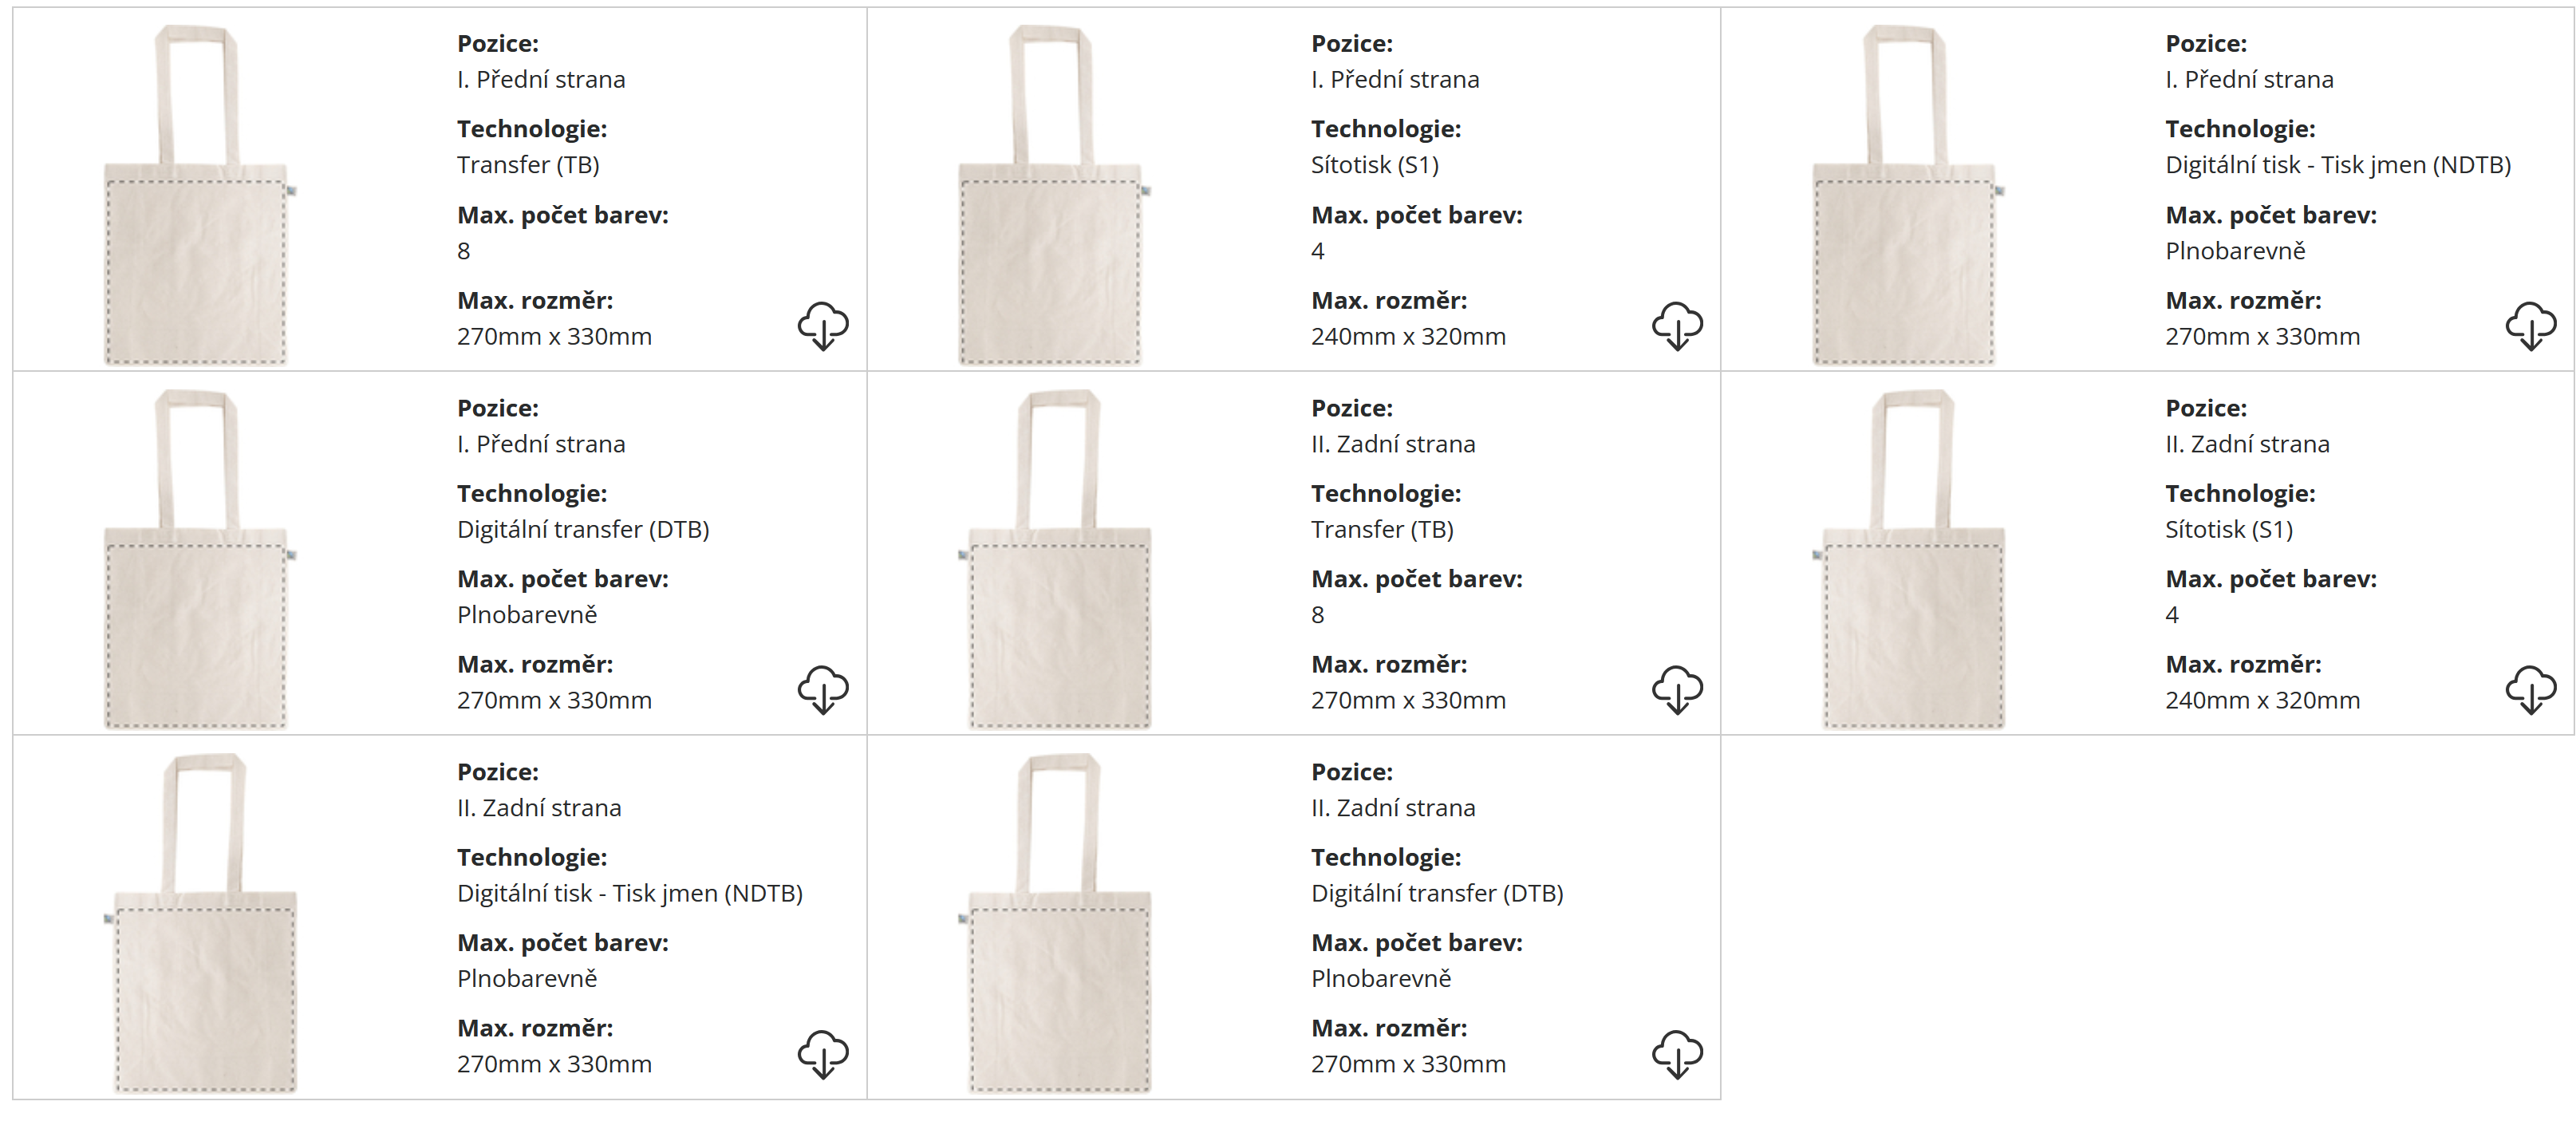This screenshot has width=2576, height=1133.
Task: Click the back side "Transfer (TB)" technology text
Action: click(x=1382, y=529)
